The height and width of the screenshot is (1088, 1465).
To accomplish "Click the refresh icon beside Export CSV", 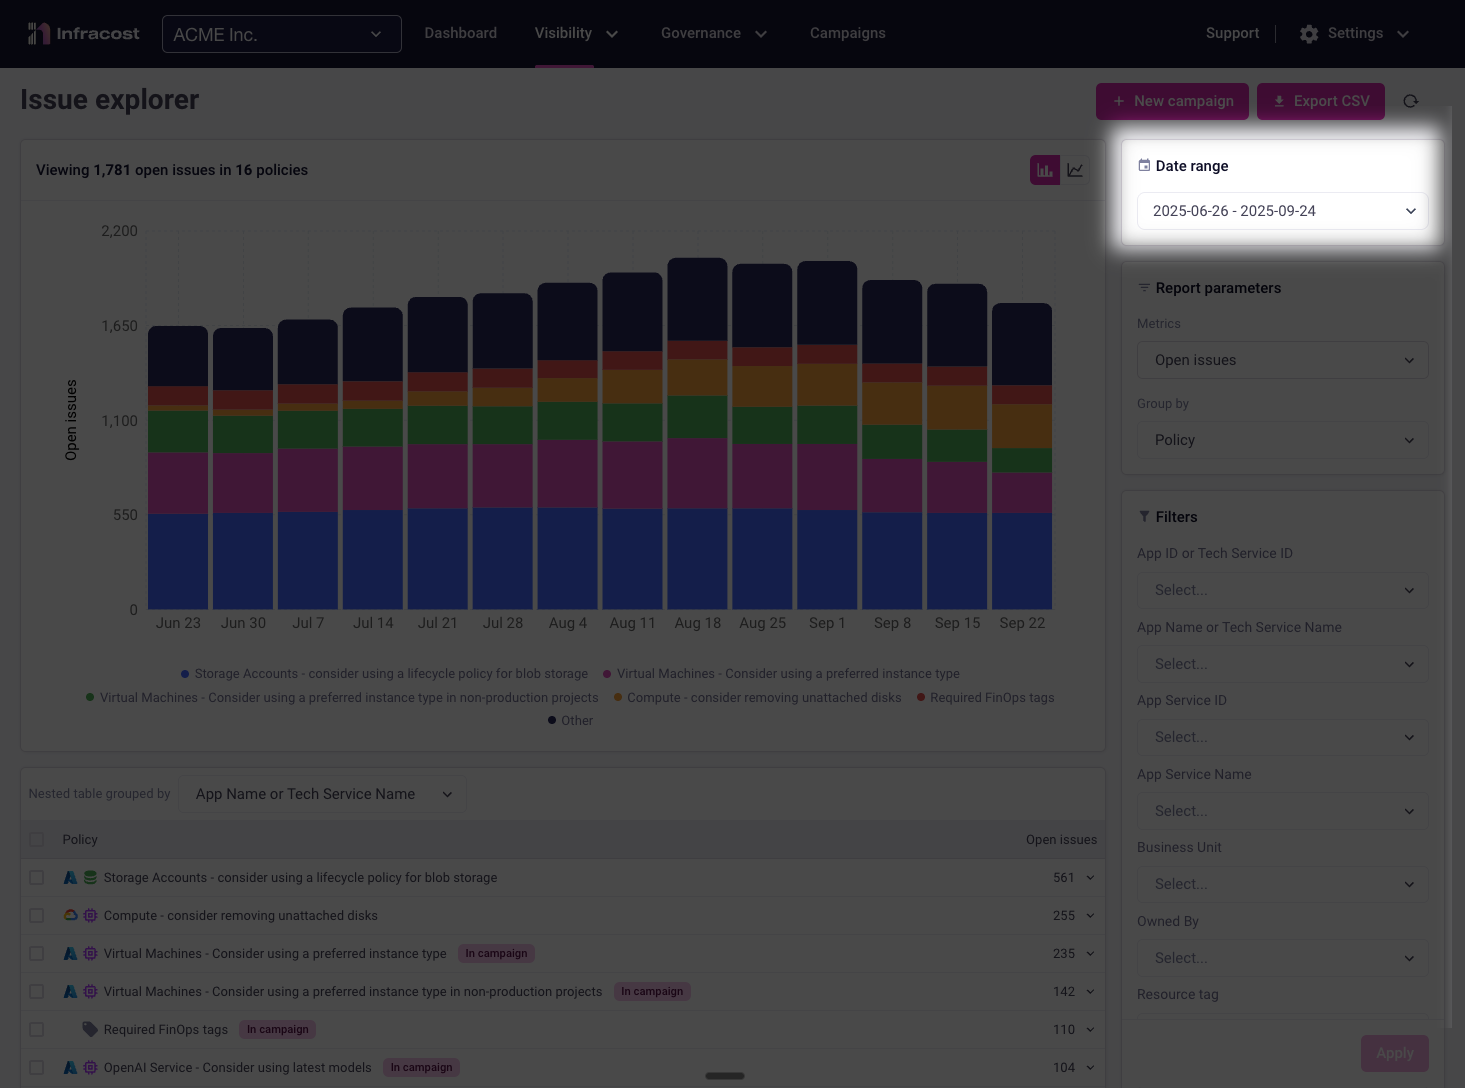I will click(x=1410, y=101).
